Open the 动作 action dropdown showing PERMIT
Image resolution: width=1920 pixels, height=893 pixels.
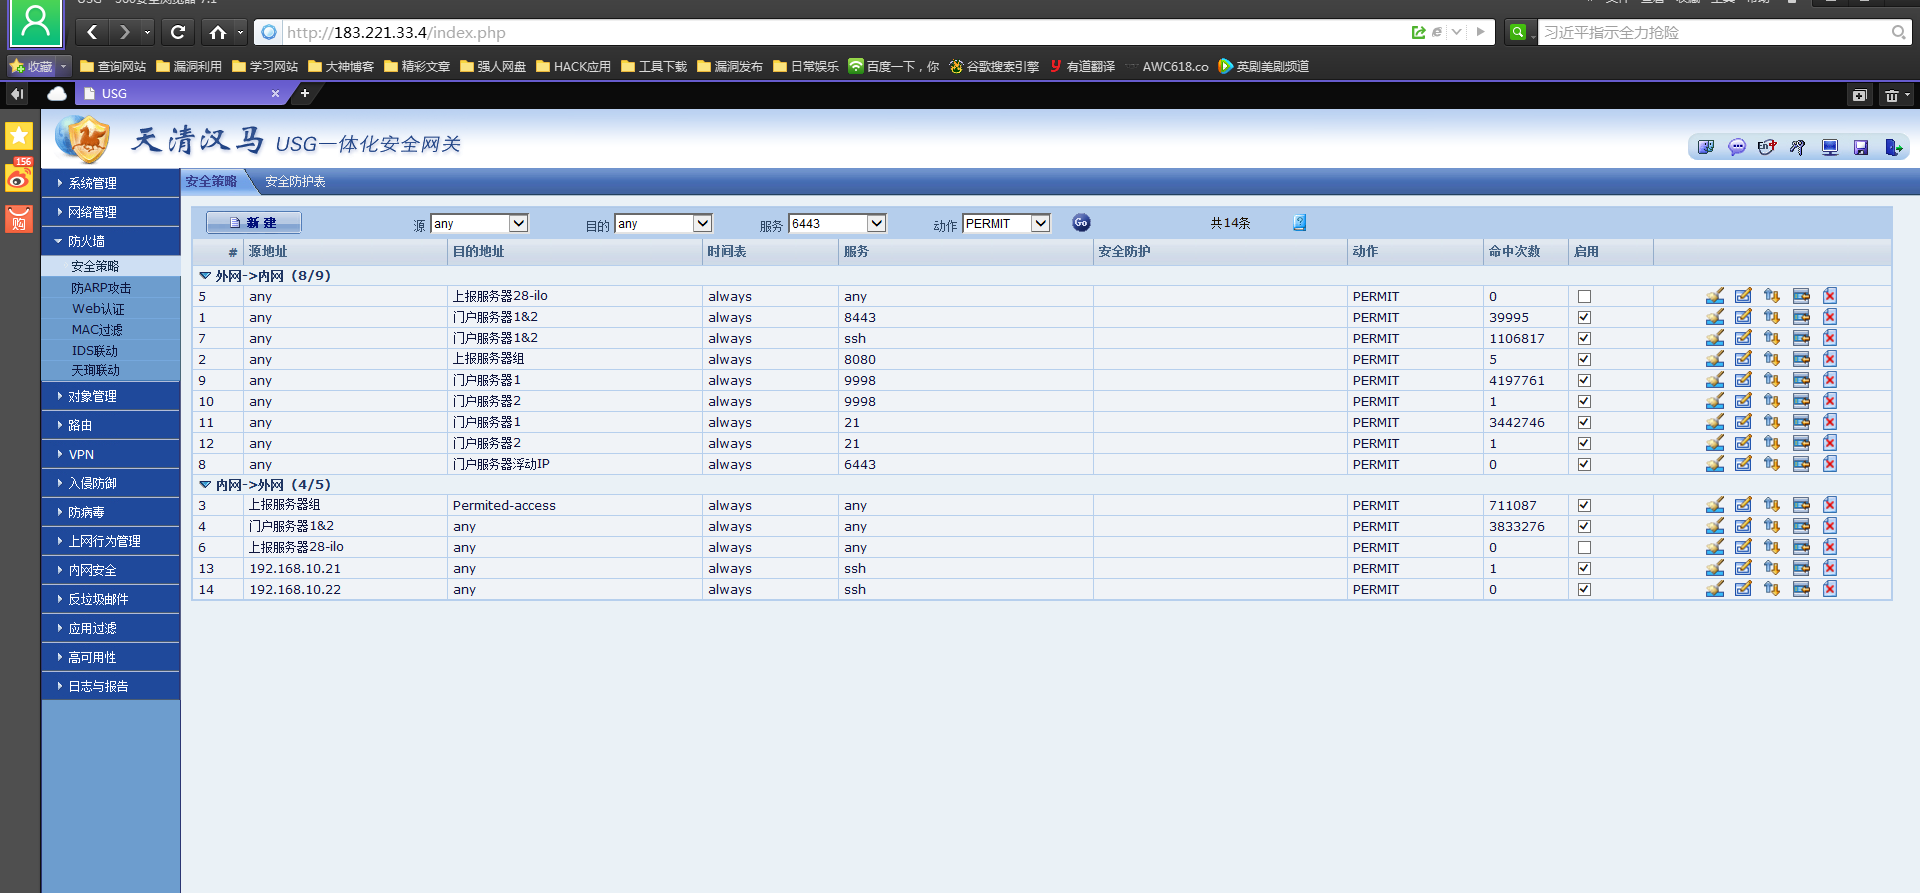(x=1006, y=223)
